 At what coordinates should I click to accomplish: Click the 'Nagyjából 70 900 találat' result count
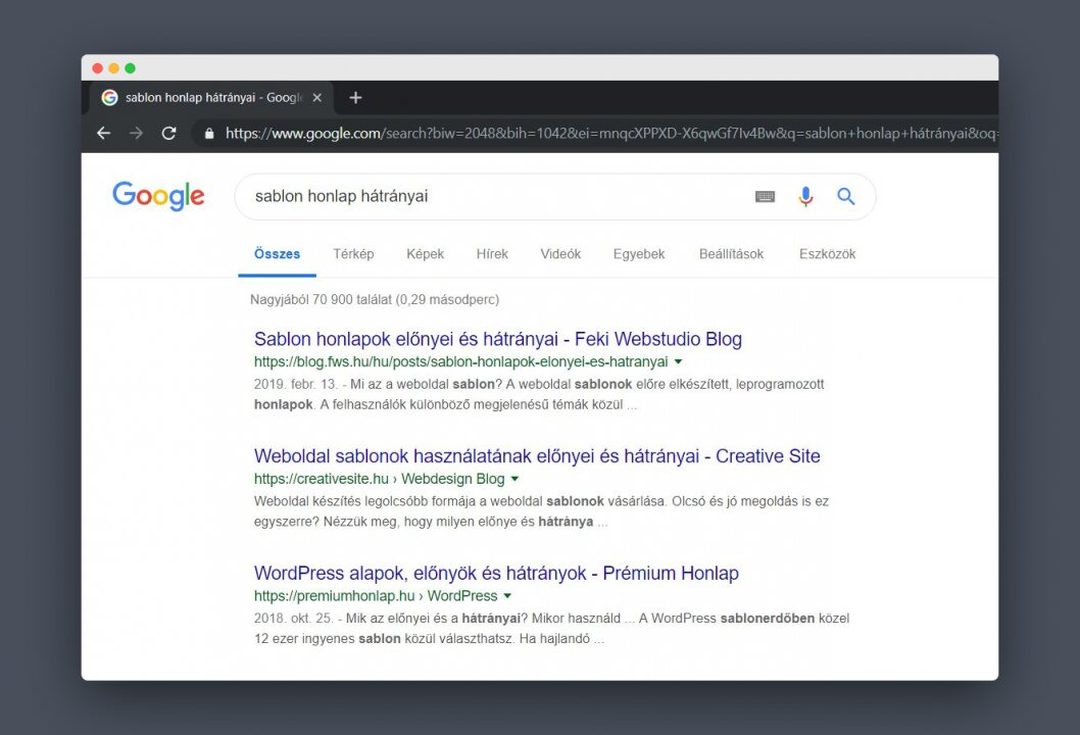pyautogui.click(x=375, y=300)
